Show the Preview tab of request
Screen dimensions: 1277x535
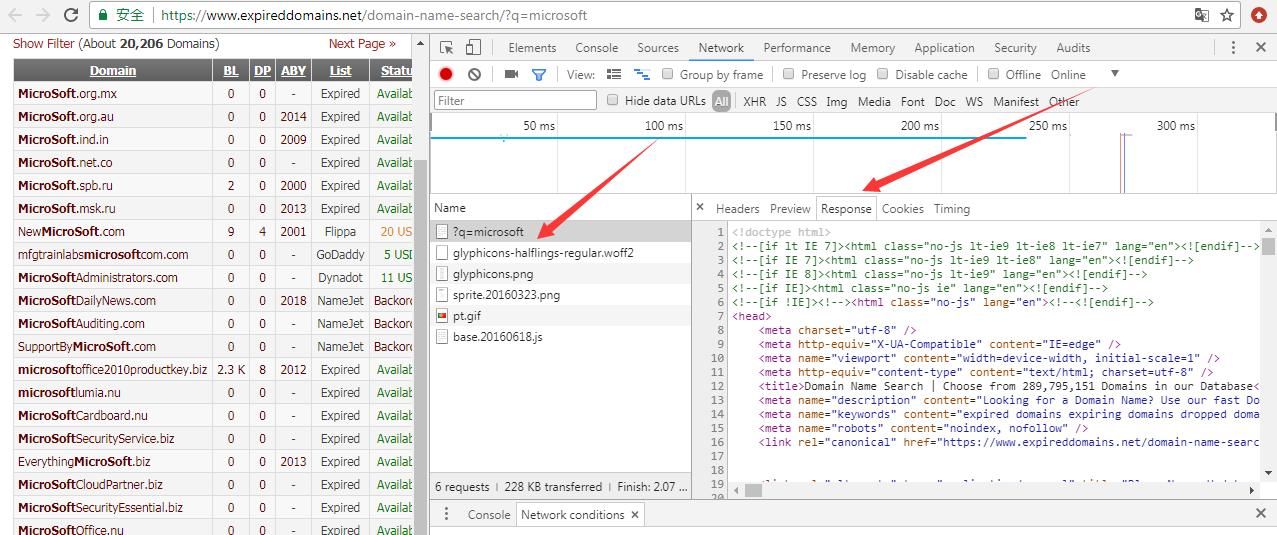(x=790, y=209)
